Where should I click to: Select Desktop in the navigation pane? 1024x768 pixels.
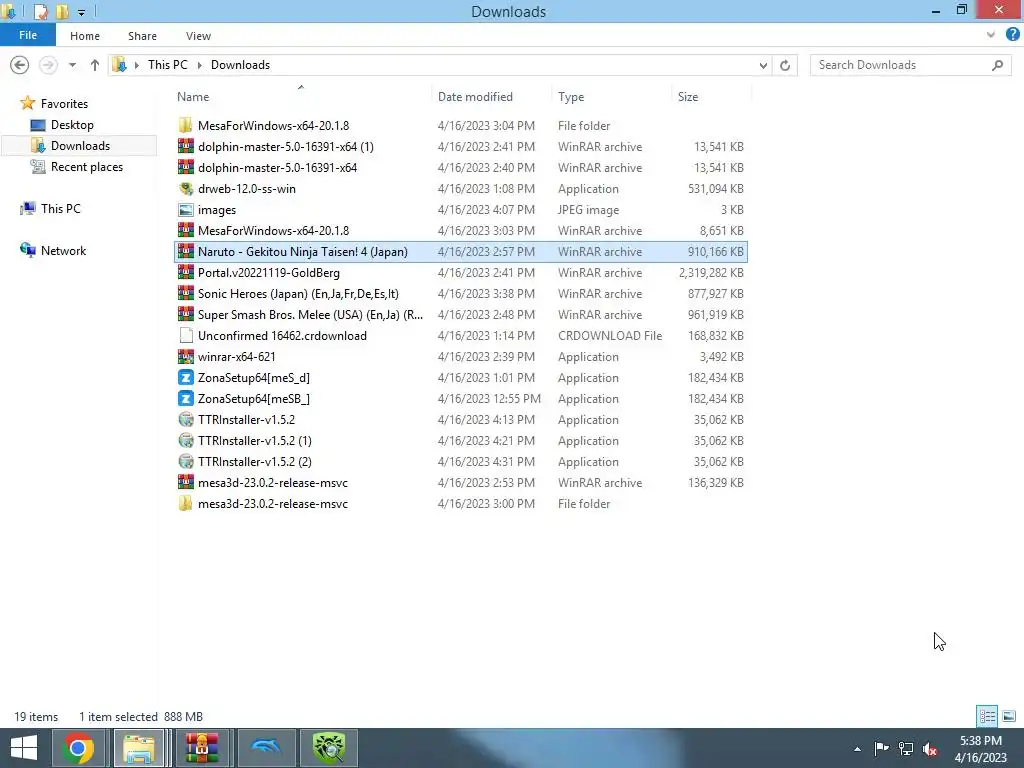tap(72, 125)
